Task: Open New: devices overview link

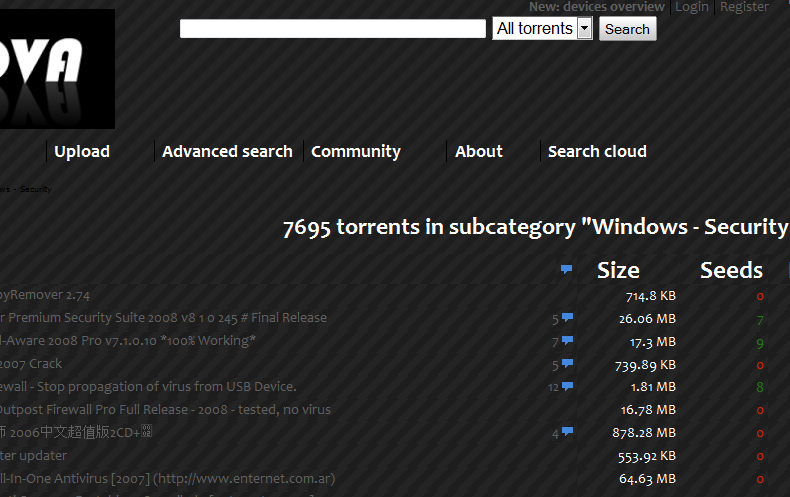Action: click(x=597, y=7)
